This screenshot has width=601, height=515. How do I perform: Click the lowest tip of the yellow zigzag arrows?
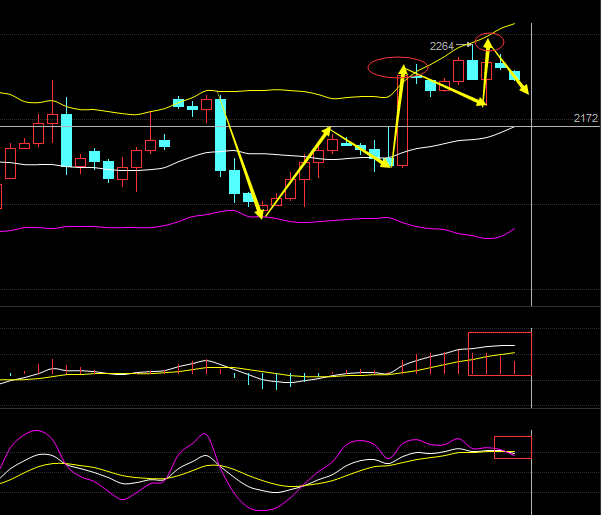point(261,216)
